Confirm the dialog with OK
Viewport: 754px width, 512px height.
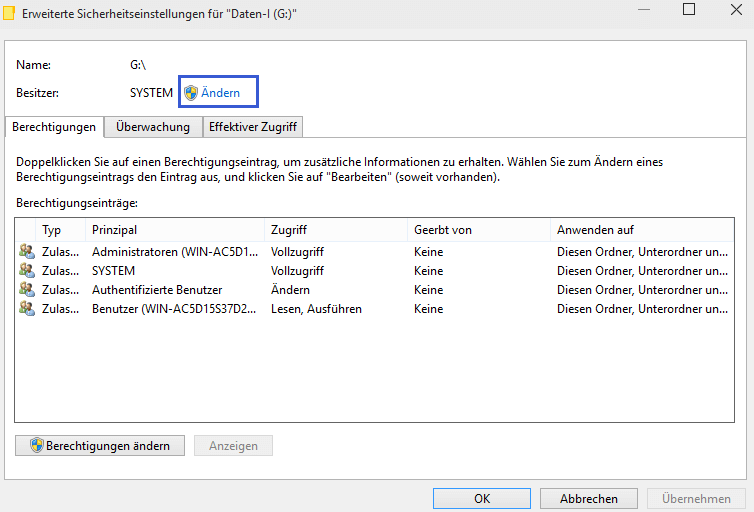482,499
